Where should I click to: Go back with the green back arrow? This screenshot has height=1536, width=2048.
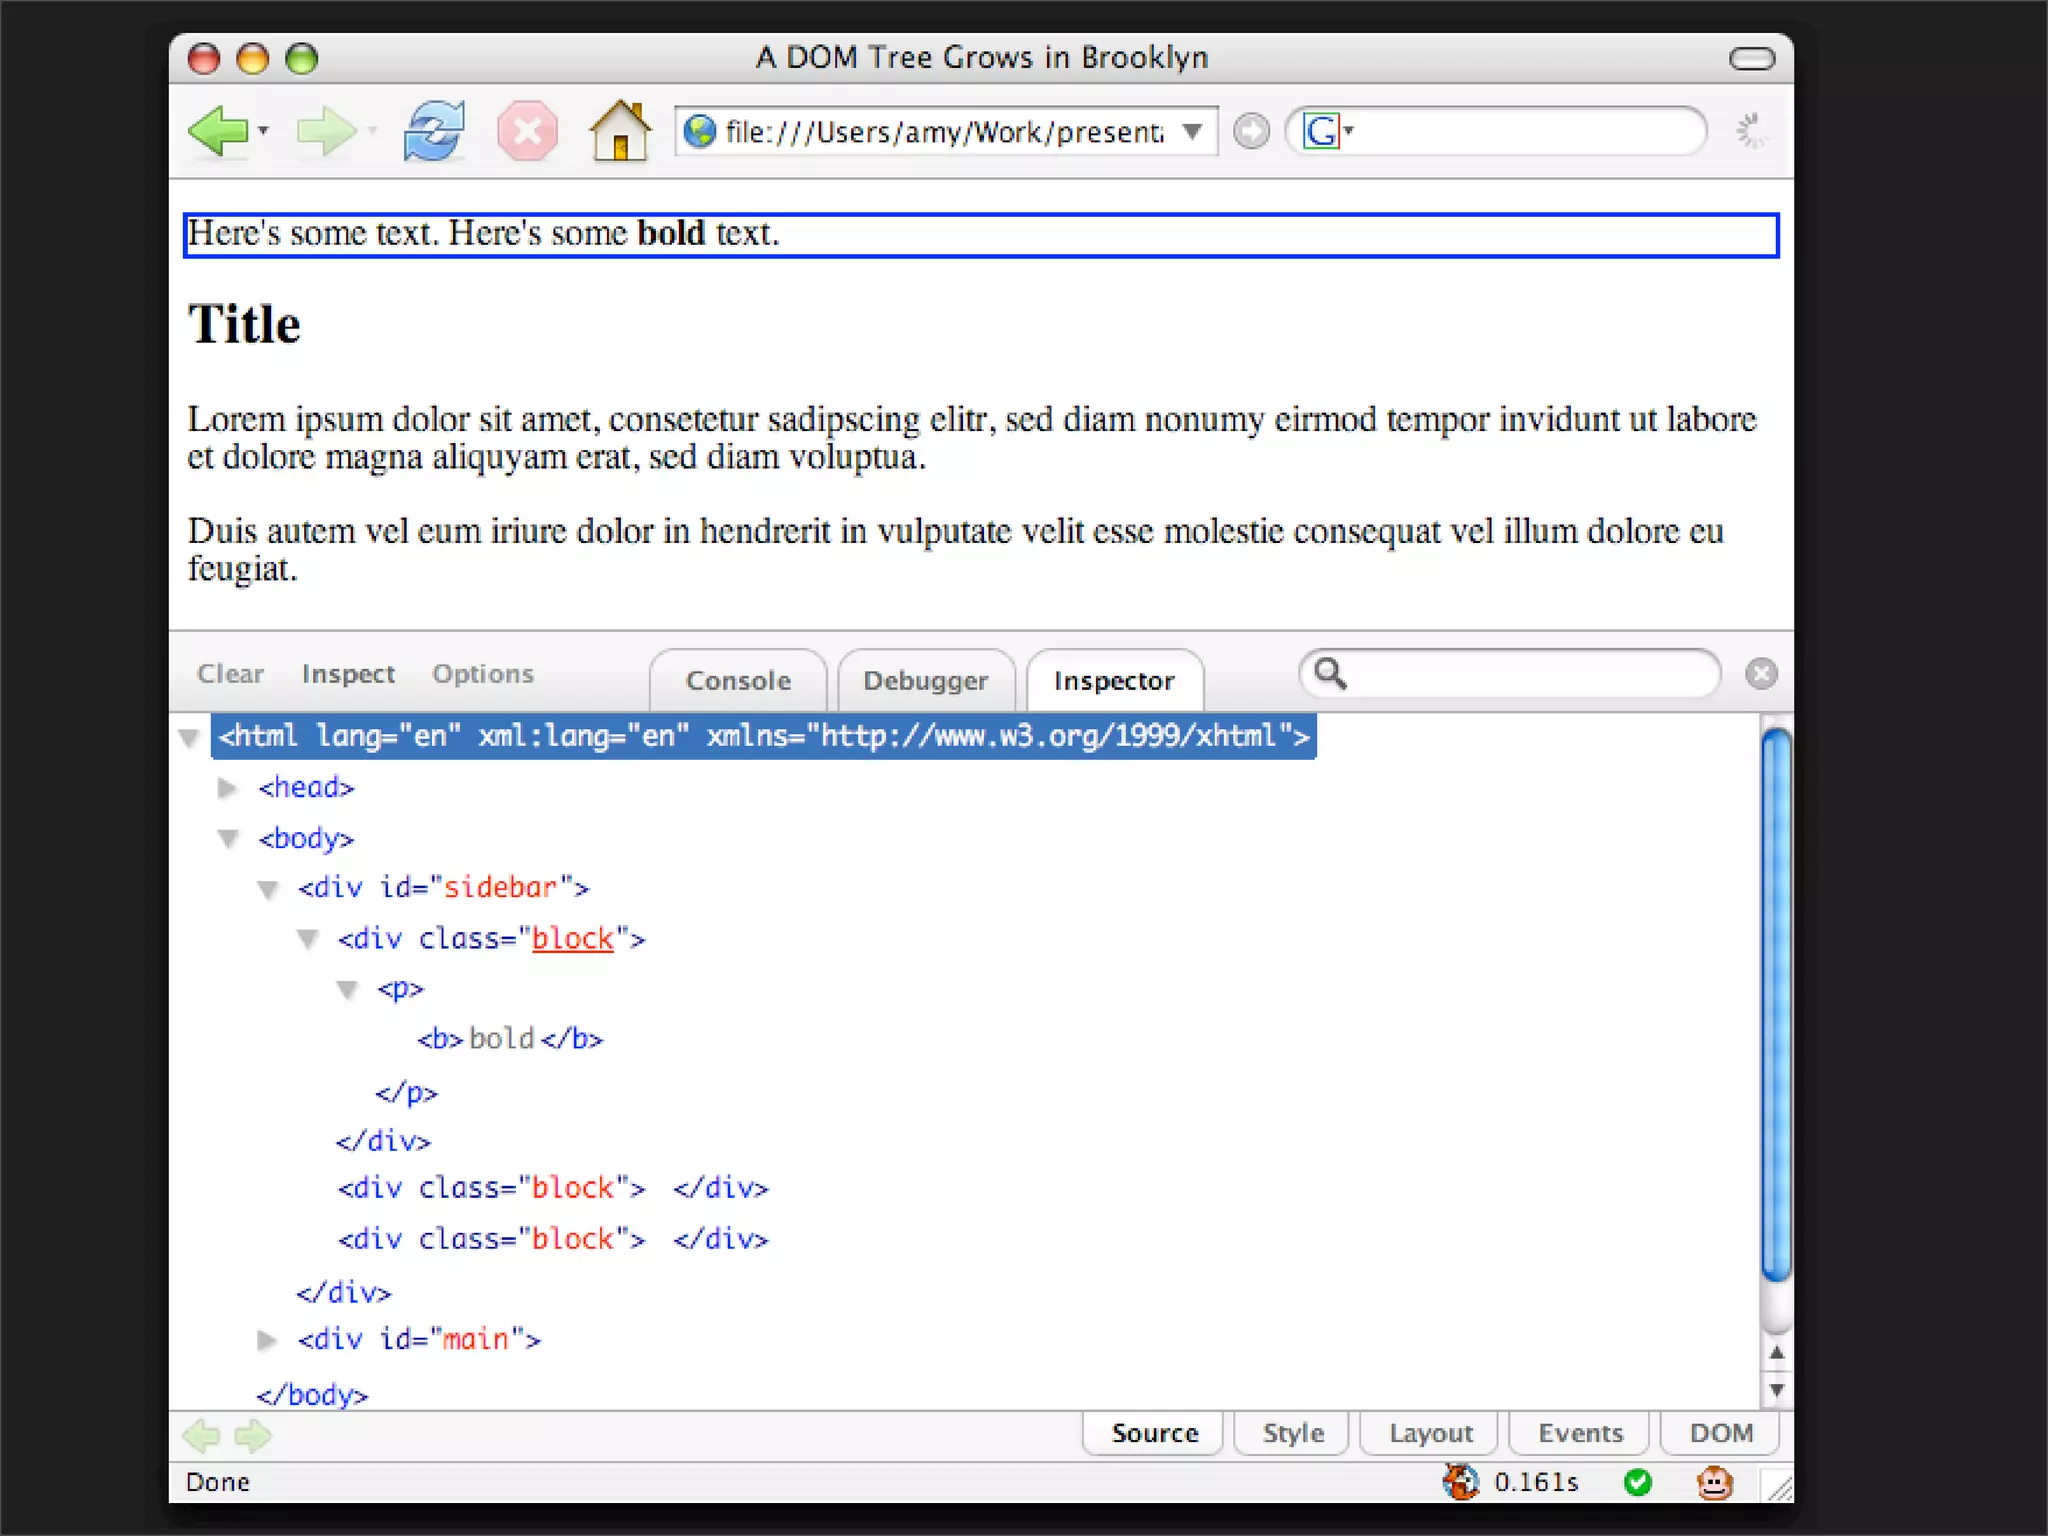[x=218, y=131]
